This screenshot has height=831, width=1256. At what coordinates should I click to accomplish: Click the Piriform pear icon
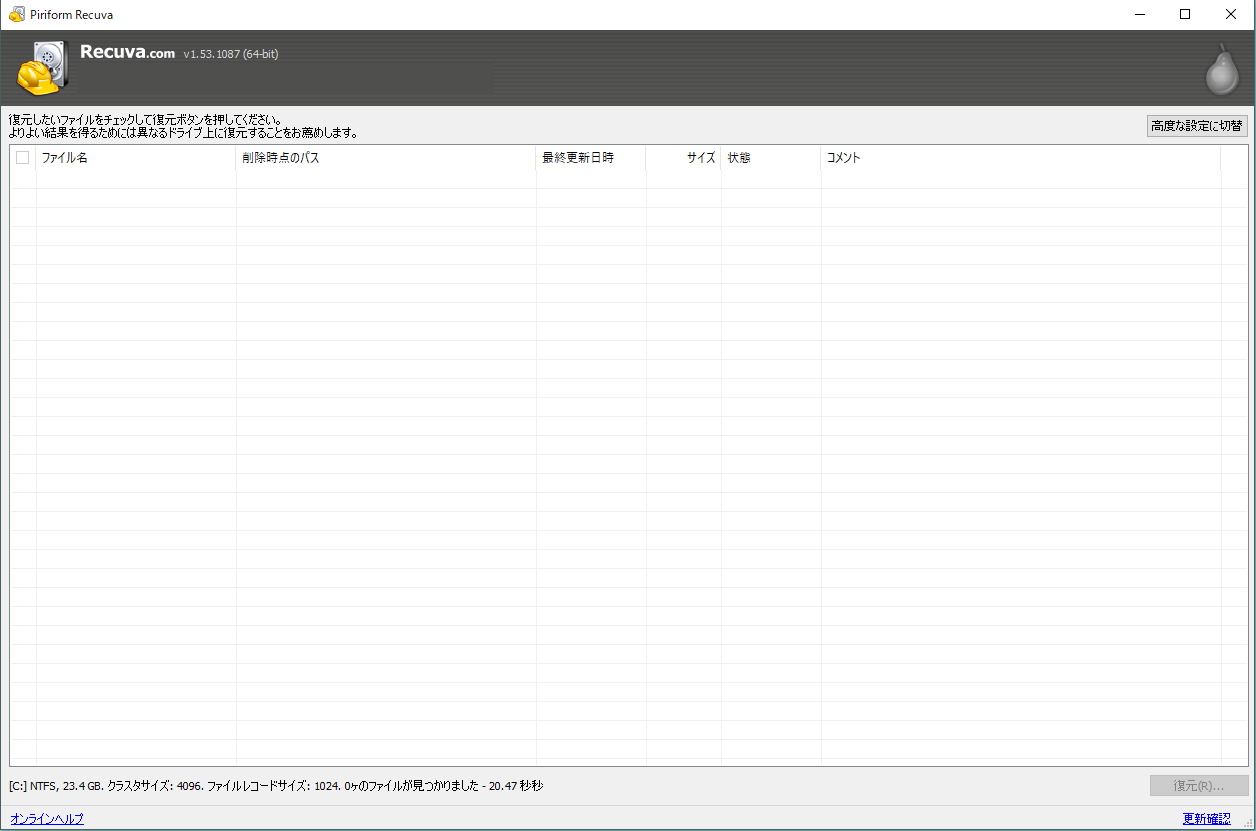tap(1220, 70)
